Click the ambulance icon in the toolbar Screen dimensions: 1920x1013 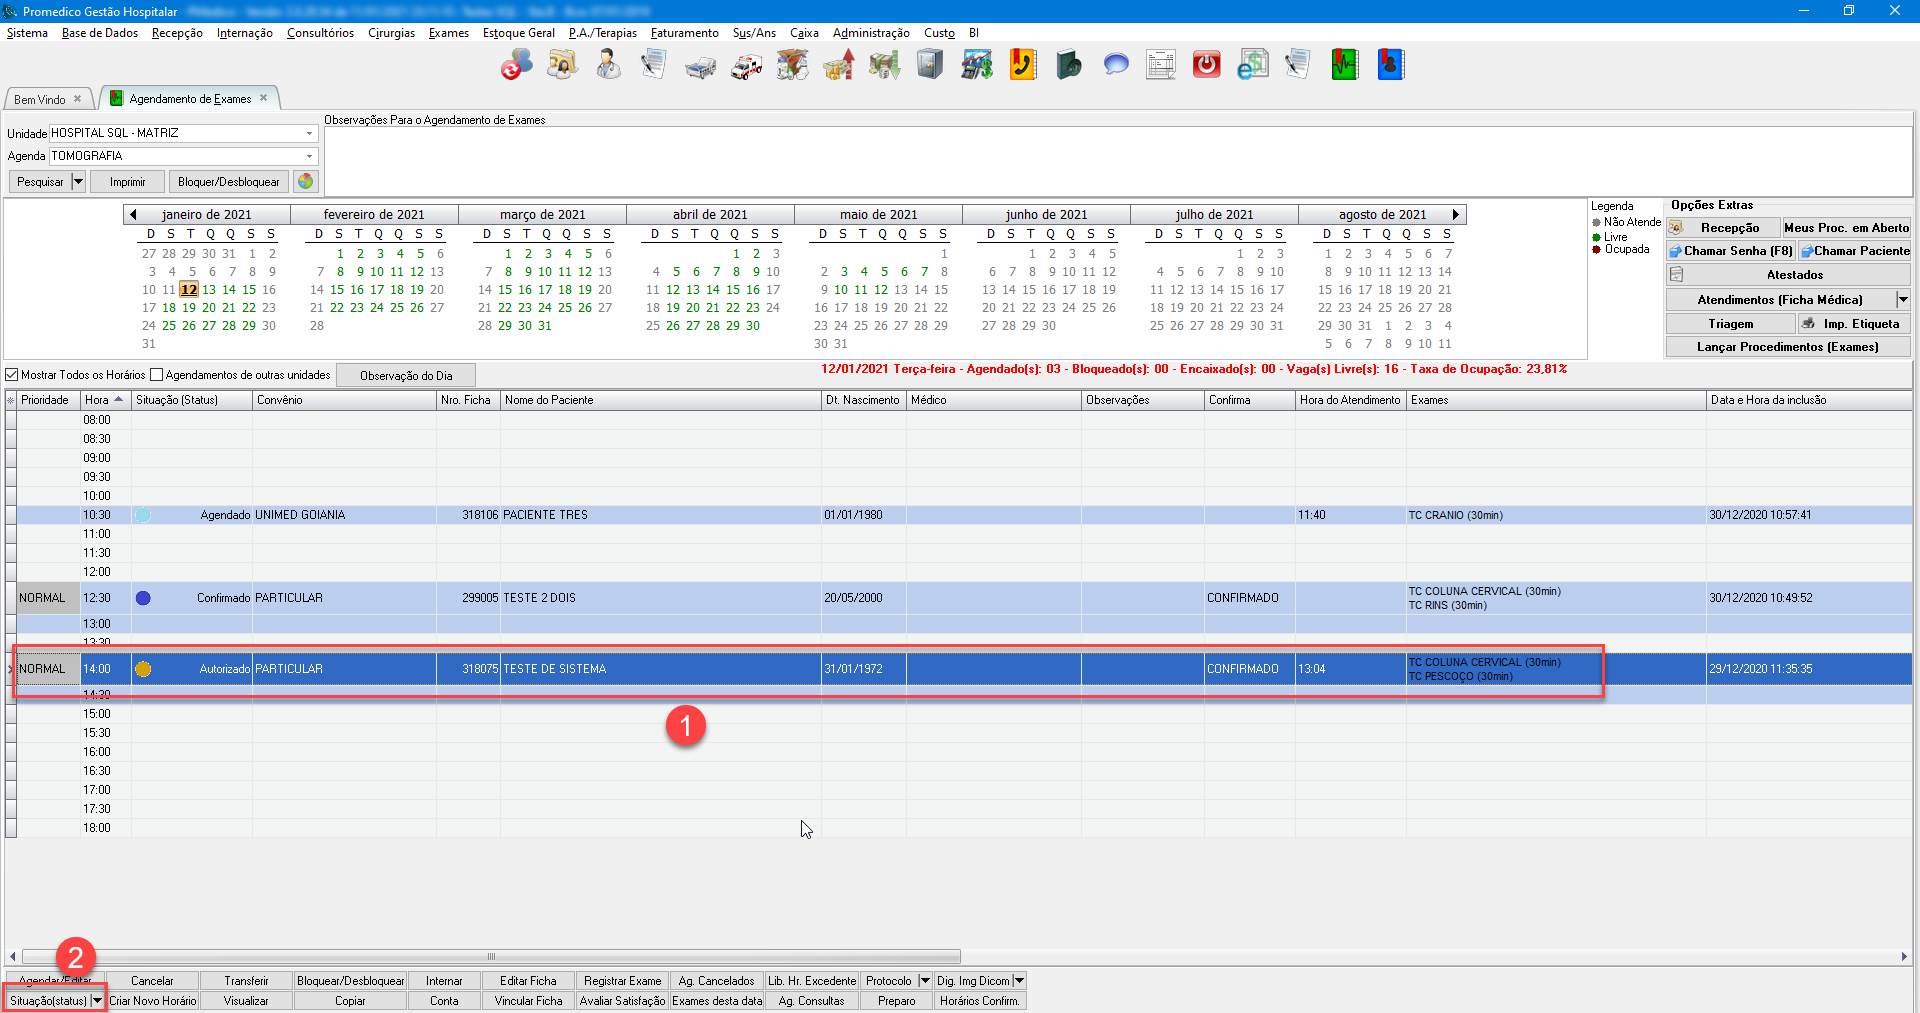(746, 66)
